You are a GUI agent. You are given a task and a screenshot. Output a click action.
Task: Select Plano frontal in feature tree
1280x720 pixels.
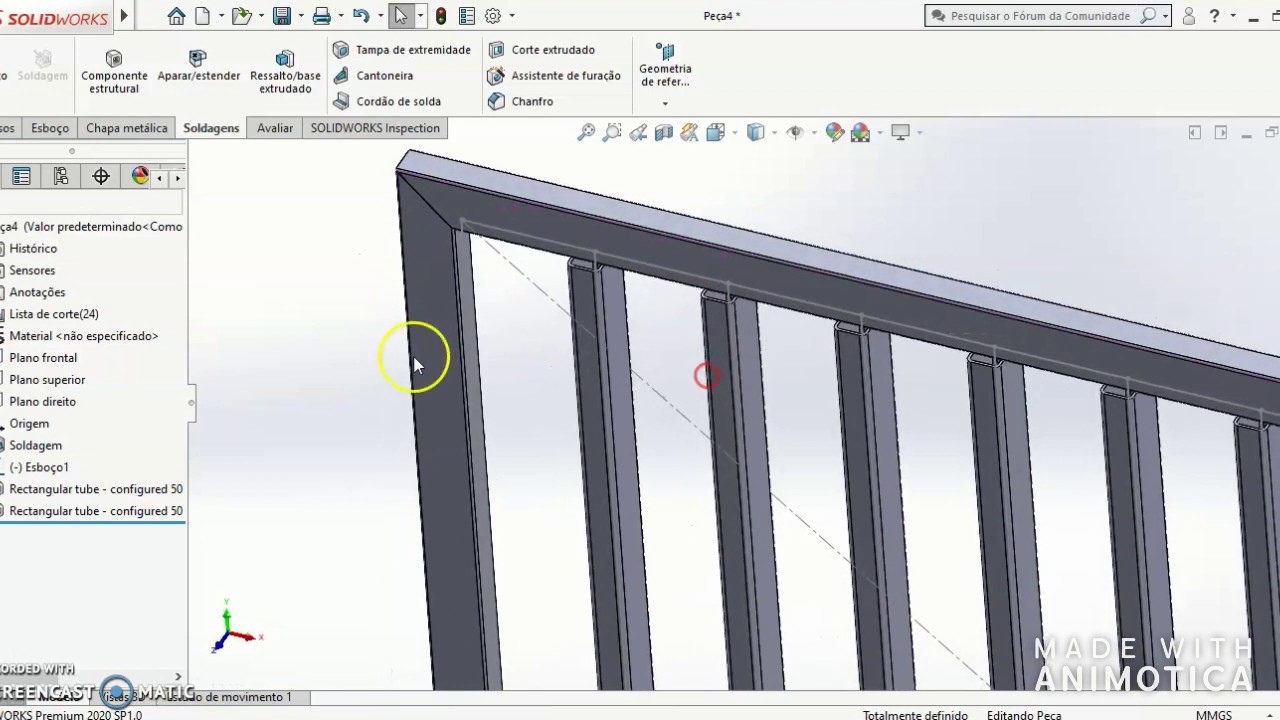pyautogui.click(x=43, y=358)
